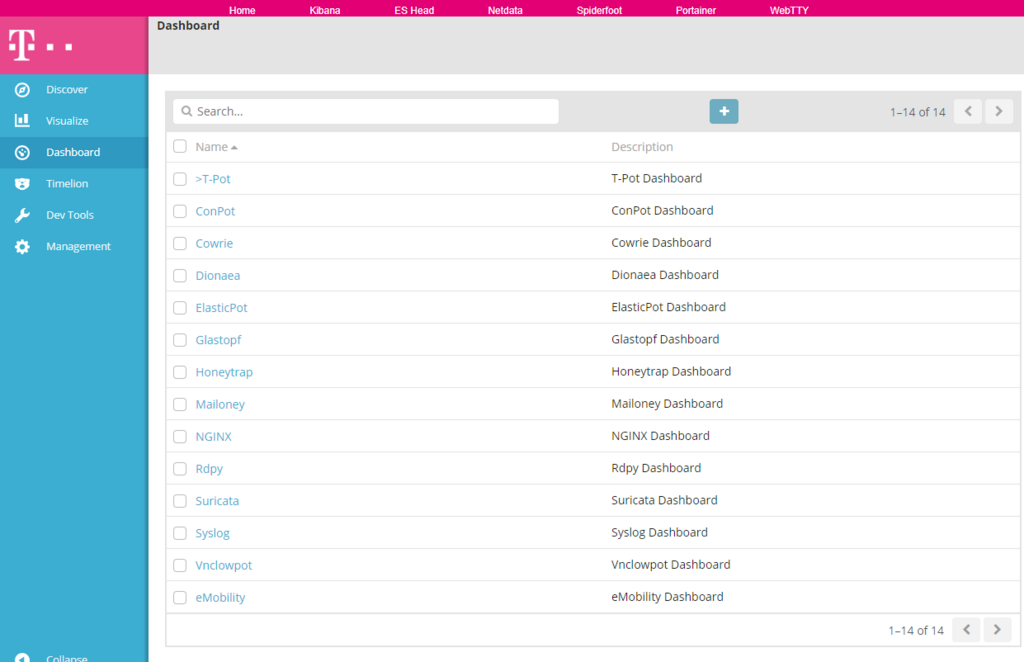Open Spiderfoot from top bar
This screenshot has height=662, width=1024.
pos(599,10)
